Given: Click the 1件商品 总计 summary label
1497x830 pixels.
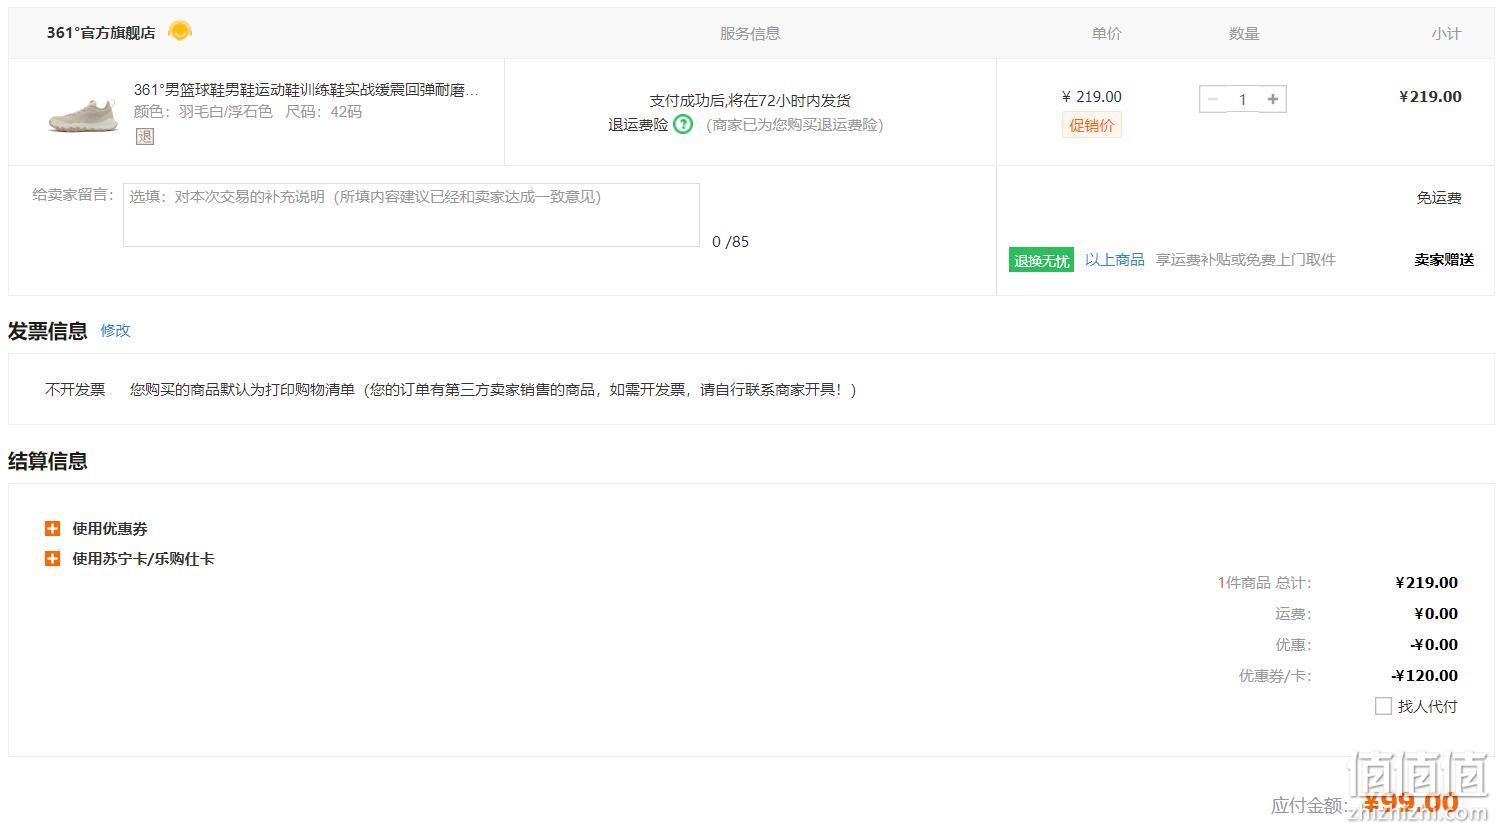Looking at the screenshot, I should (x=1264, y=582).
